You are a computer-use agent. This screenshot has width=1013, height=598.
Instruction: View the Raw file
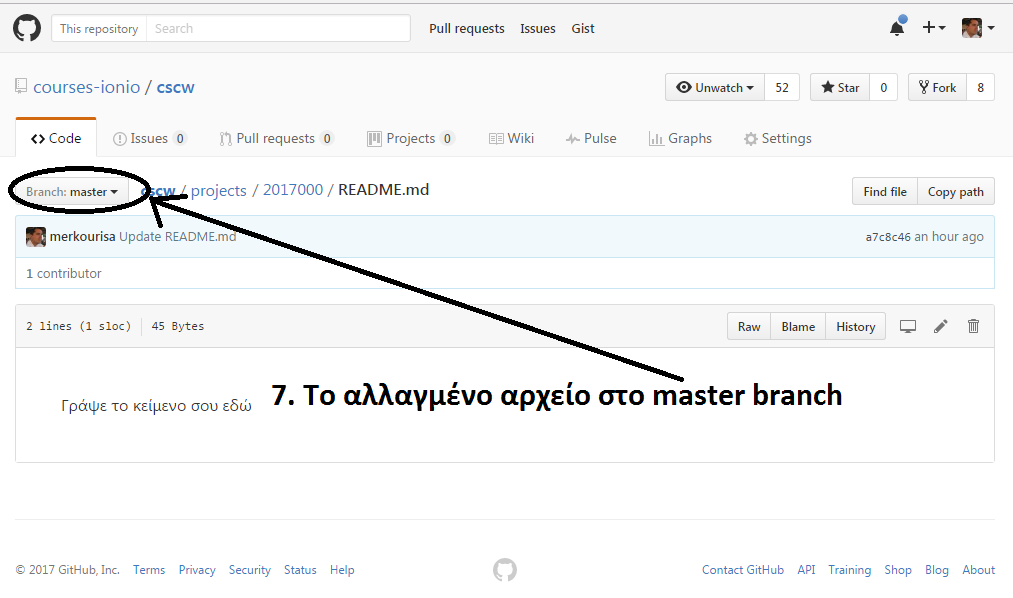[x=749, y=327]
